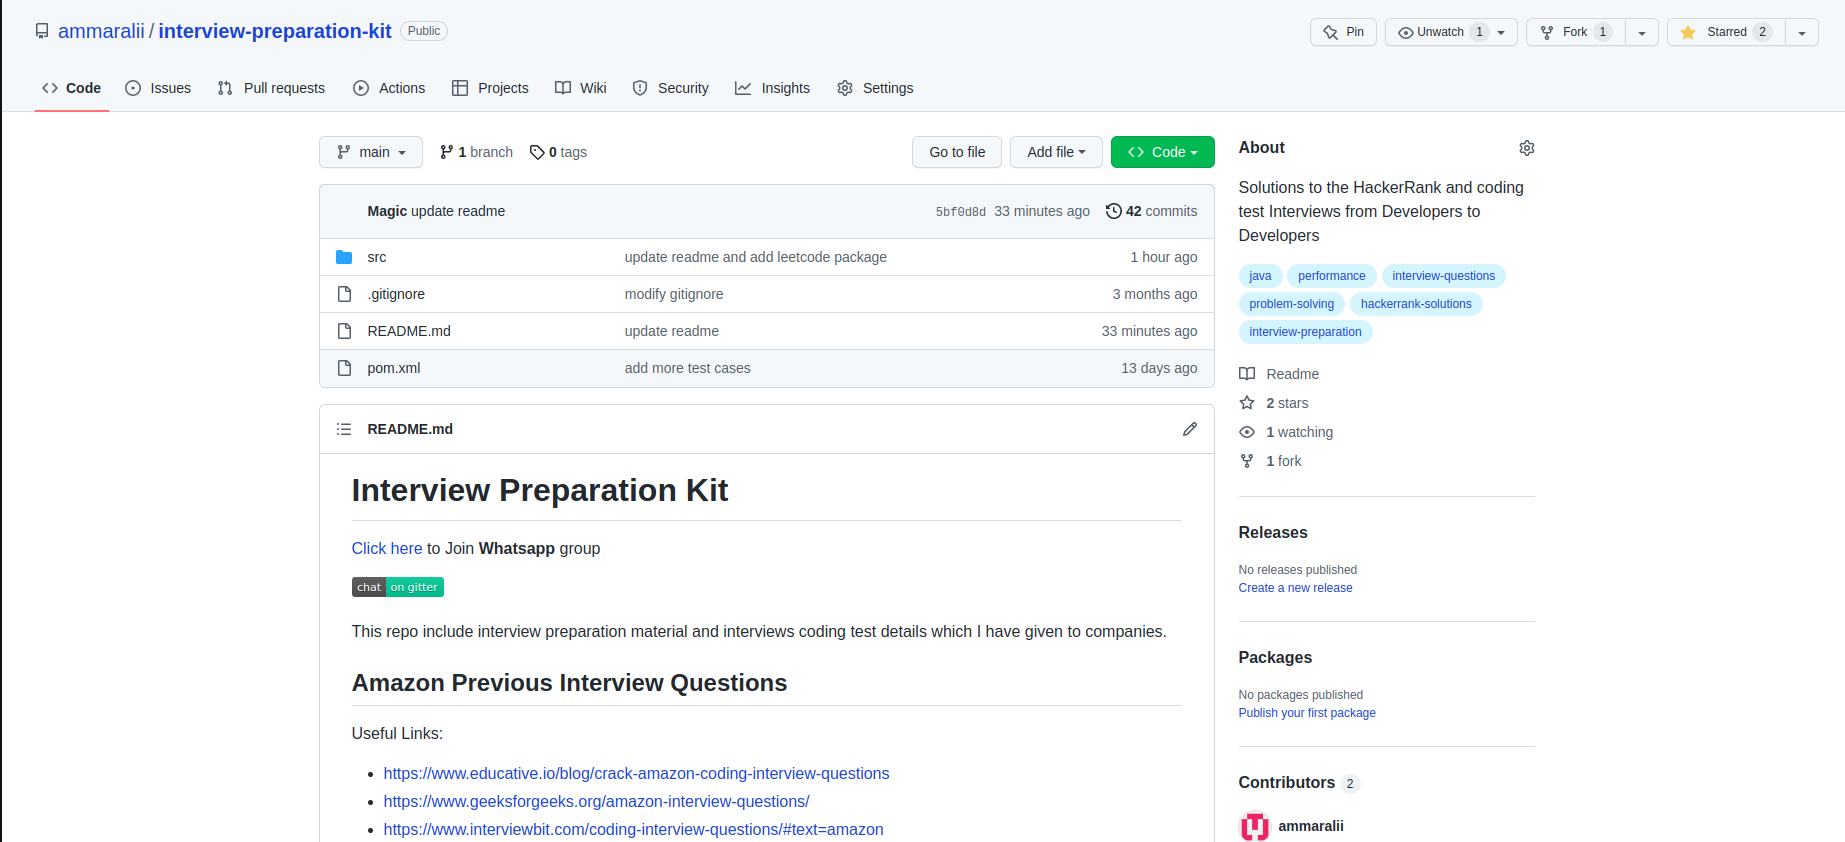Open the Actions tab

click(x=389, y=88)
